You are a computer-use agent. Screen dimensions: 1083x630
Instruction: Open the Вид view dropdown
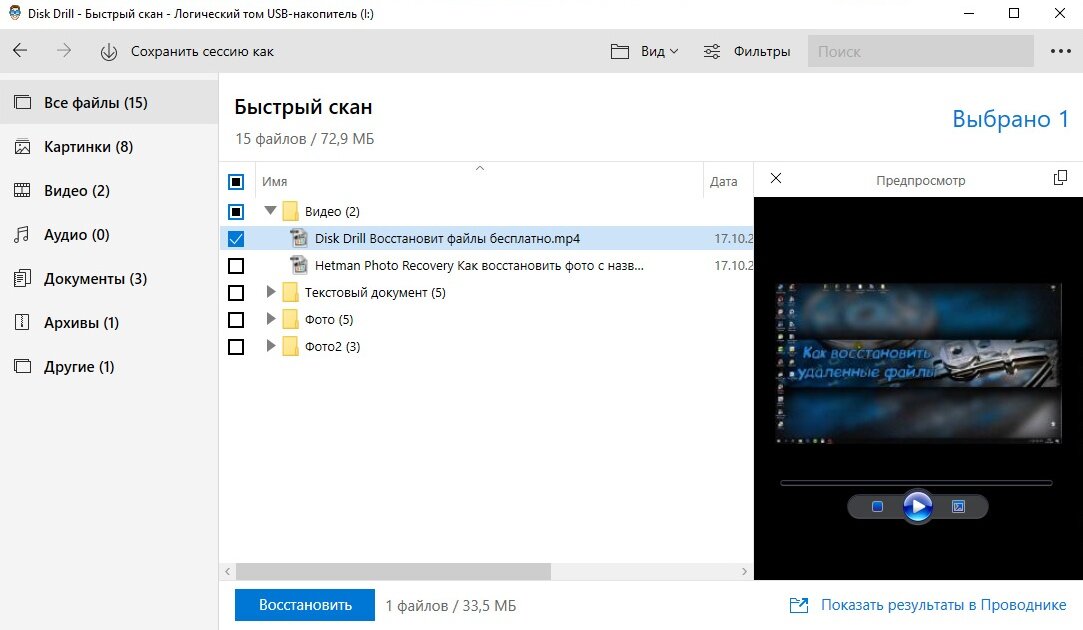point(644,52)
